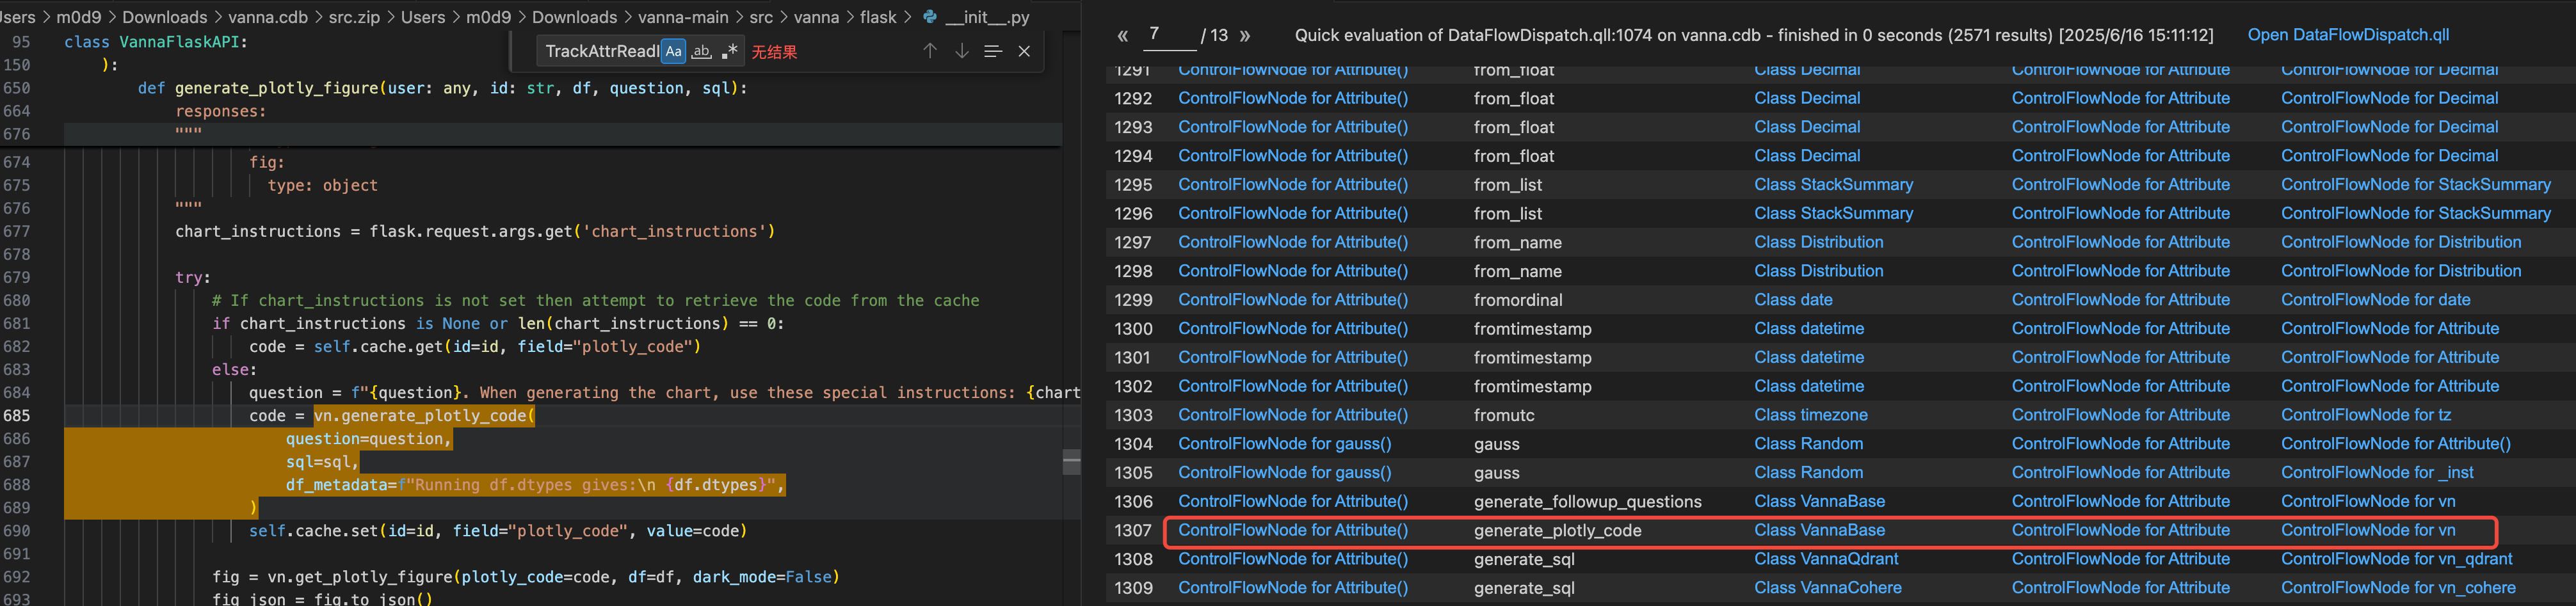The image size is (2576, 606).
Task: Open flask breadcrumb segment
Action: point(878,17)
